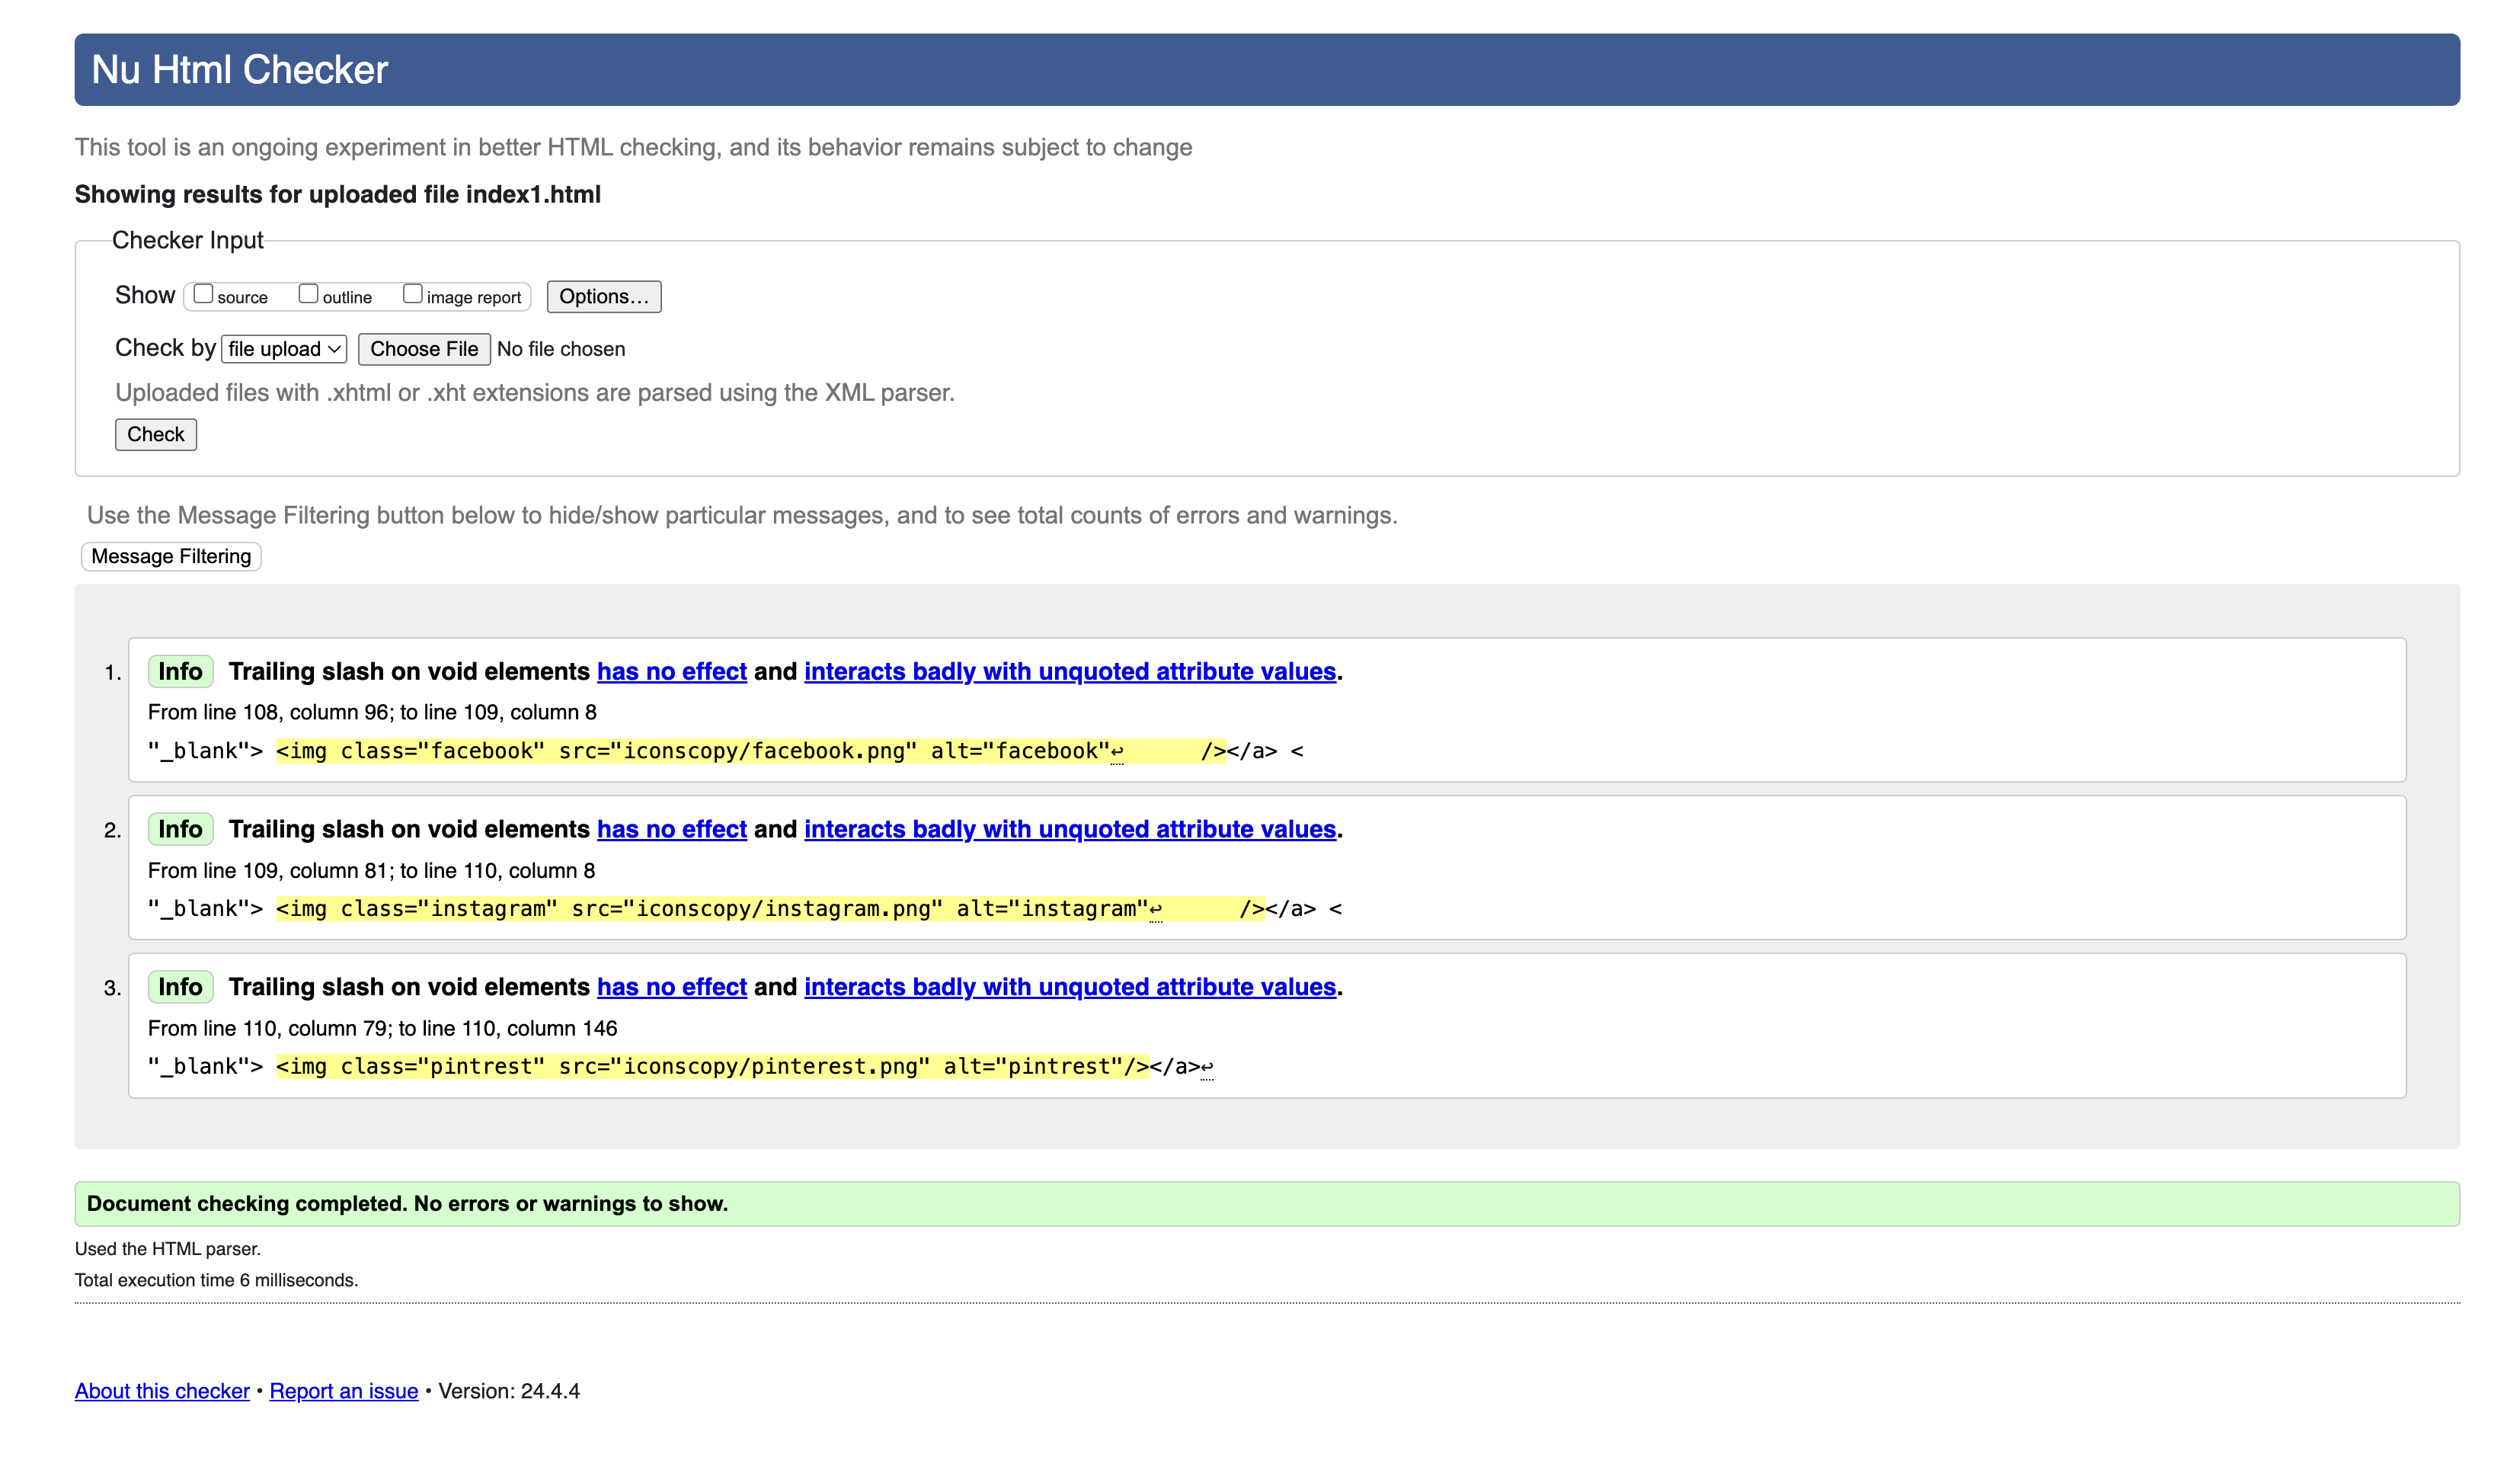Open second message's "has no effect" link
Image resolution: width=2520 pixels, height=1457 pixels.
(671, 829)
